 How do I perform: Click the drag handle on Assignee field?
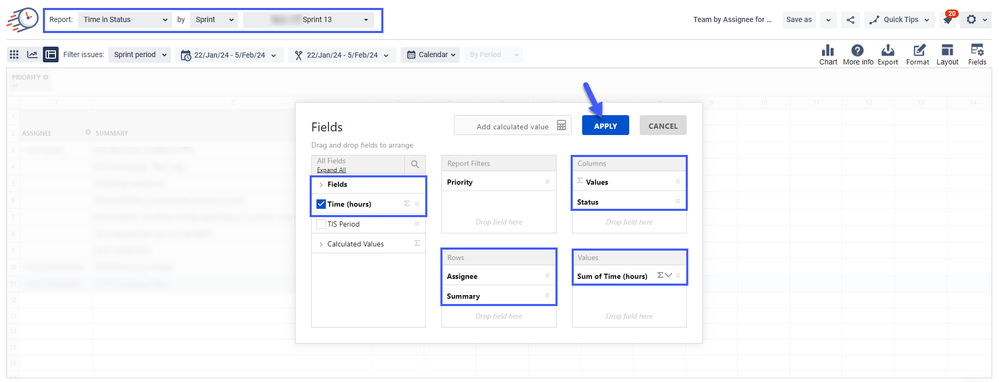tap(547, 276)
